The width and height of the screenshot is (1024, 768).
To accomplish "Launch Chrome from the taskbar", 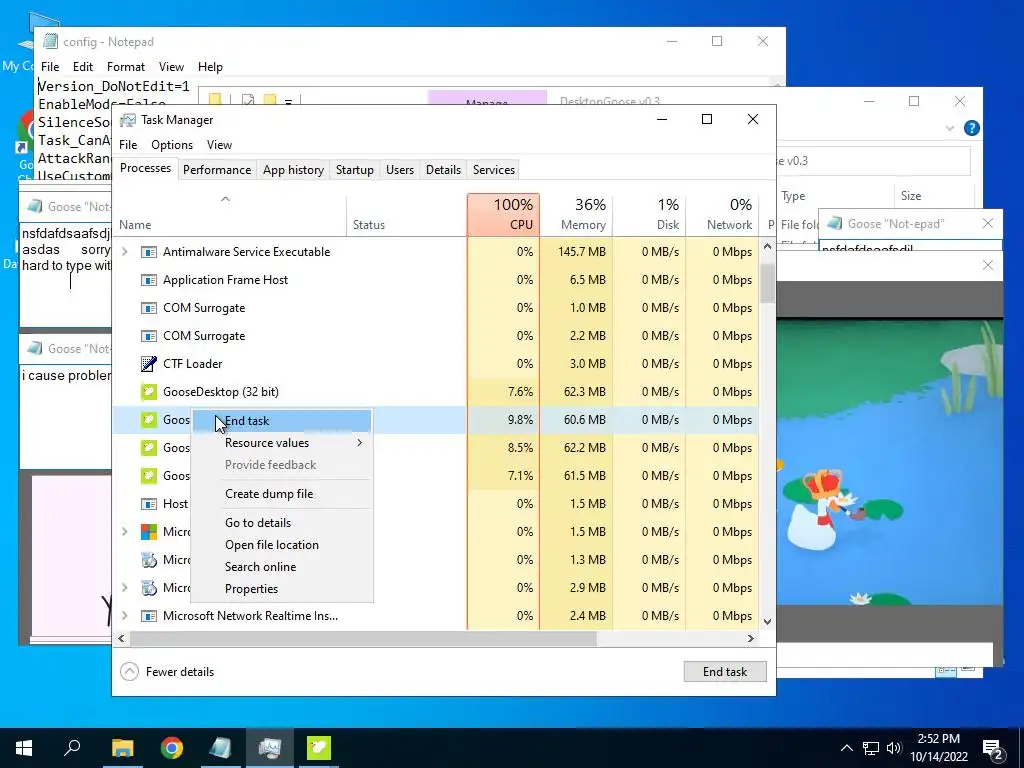I will [172, 748].
